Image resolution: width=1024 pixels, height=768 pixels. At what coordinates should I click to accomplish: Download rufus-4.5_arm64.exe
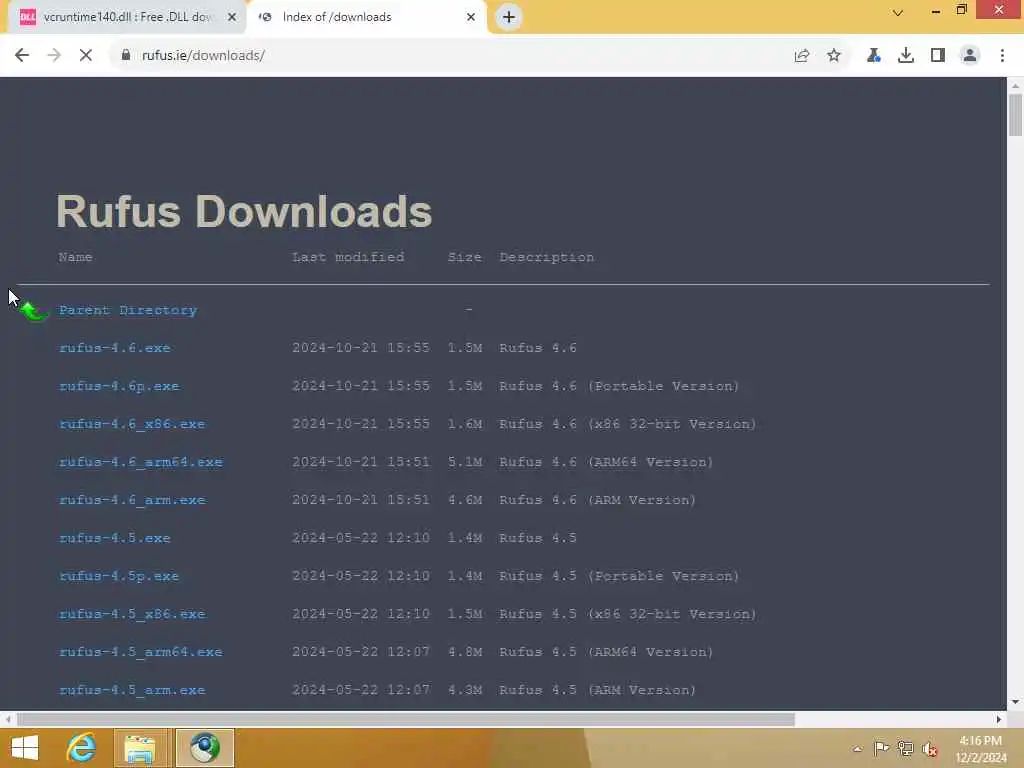(x=141, y=652)
